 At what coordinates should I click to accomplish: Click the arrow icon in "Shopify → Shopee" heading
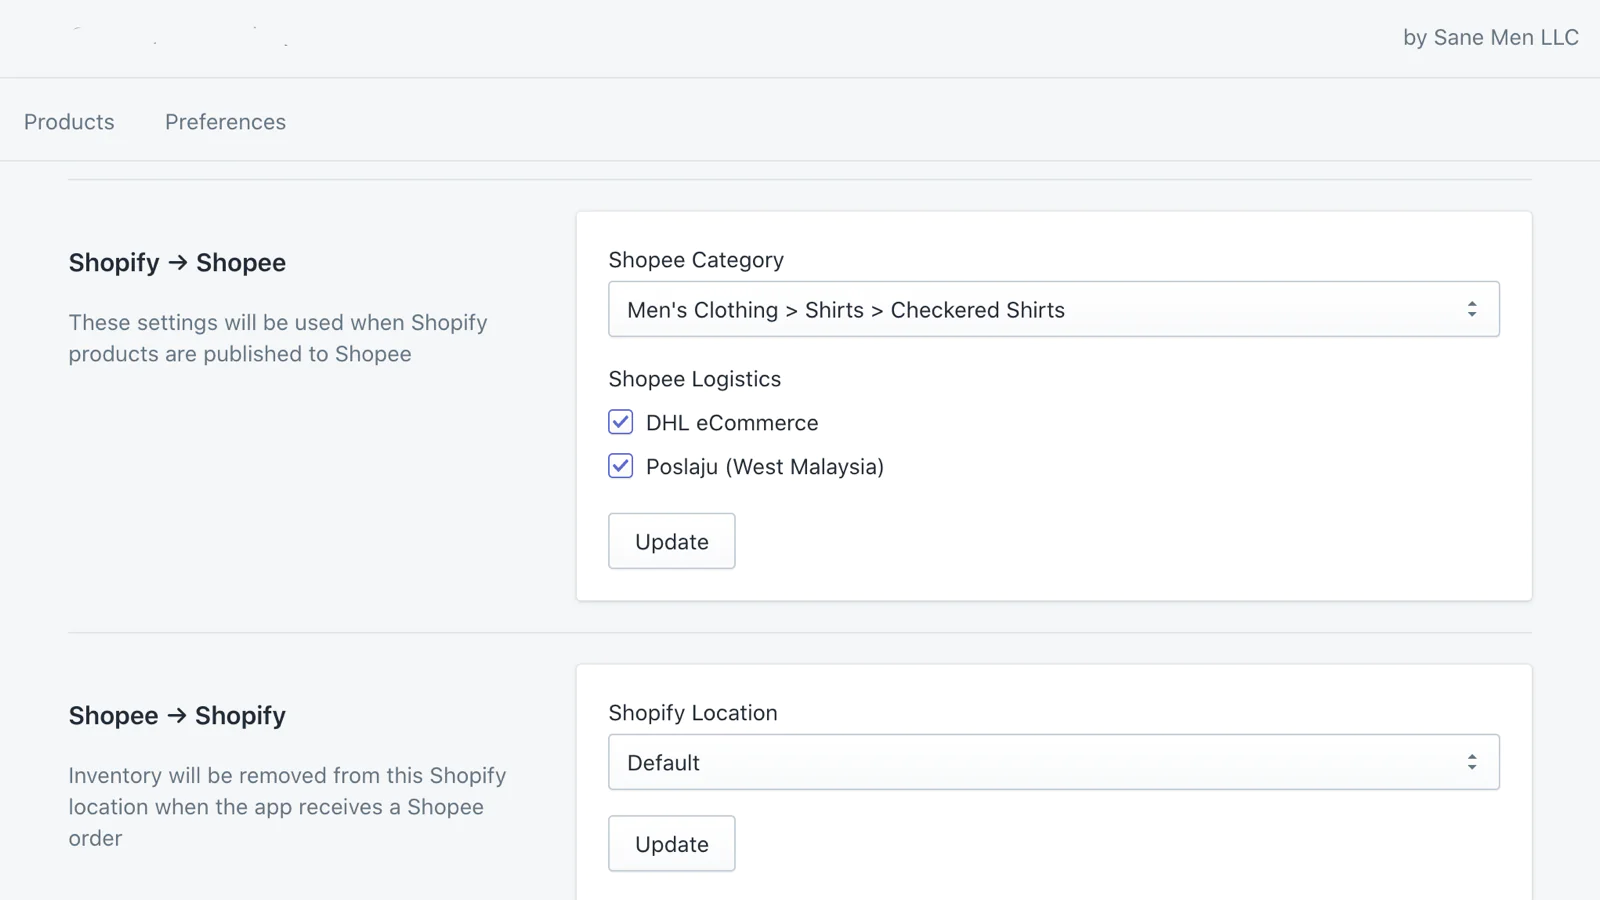click(178, 262)
